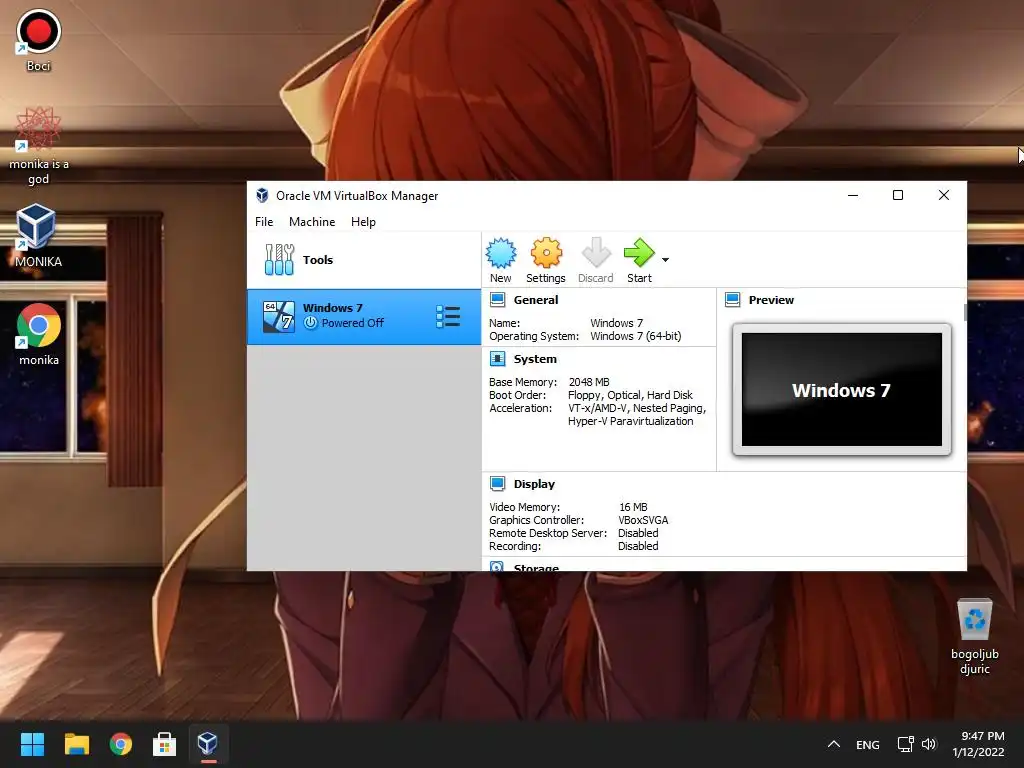The width and height of the screenshot is (1024, 768).
Task: Show hidden tray icons chevron
Action: tap(833, 744)
